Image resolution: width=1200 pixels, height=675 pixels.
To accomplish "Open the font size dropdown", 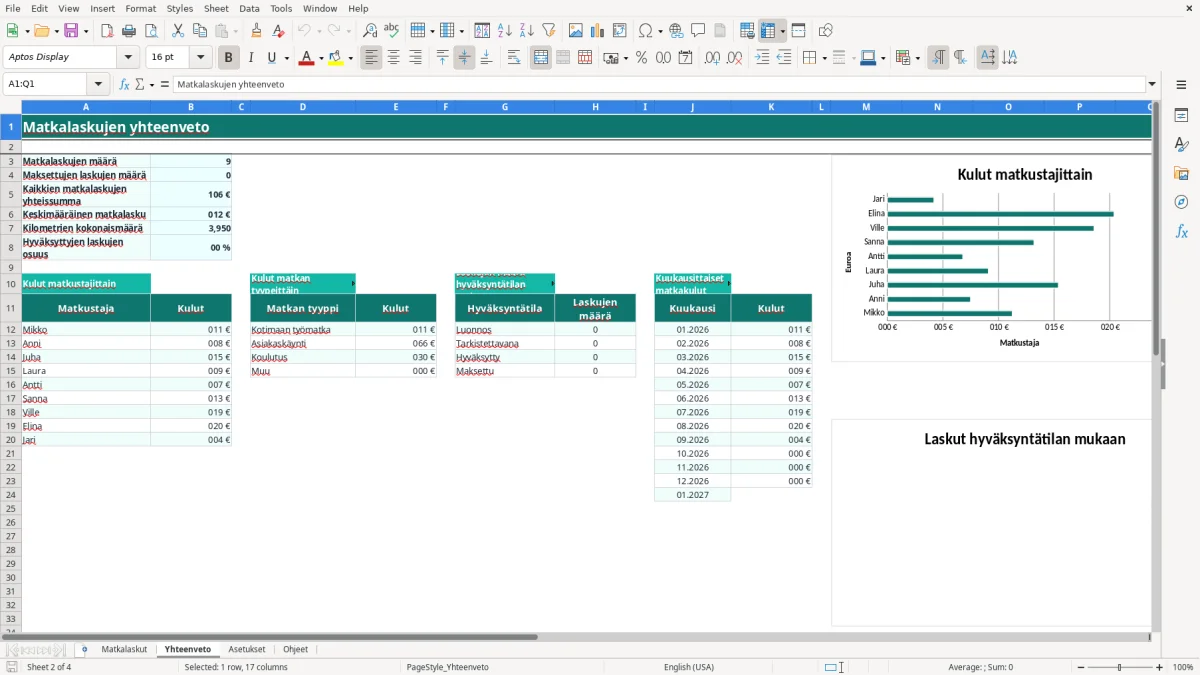I will 200,58.
